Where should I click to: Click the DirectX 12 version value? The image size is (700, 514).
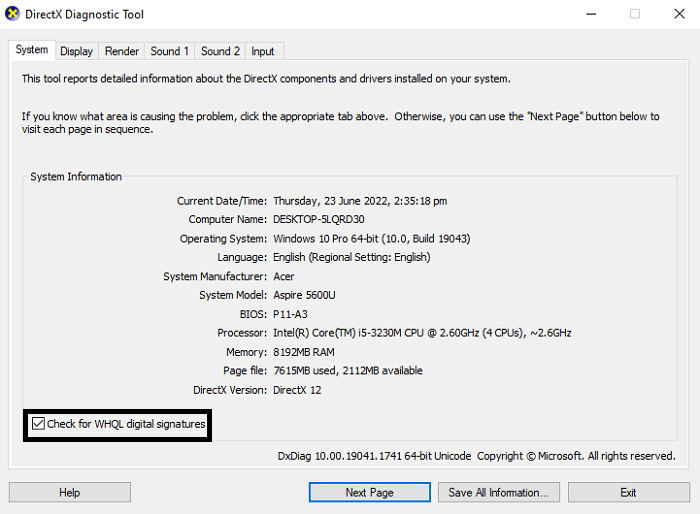[297, 390]
